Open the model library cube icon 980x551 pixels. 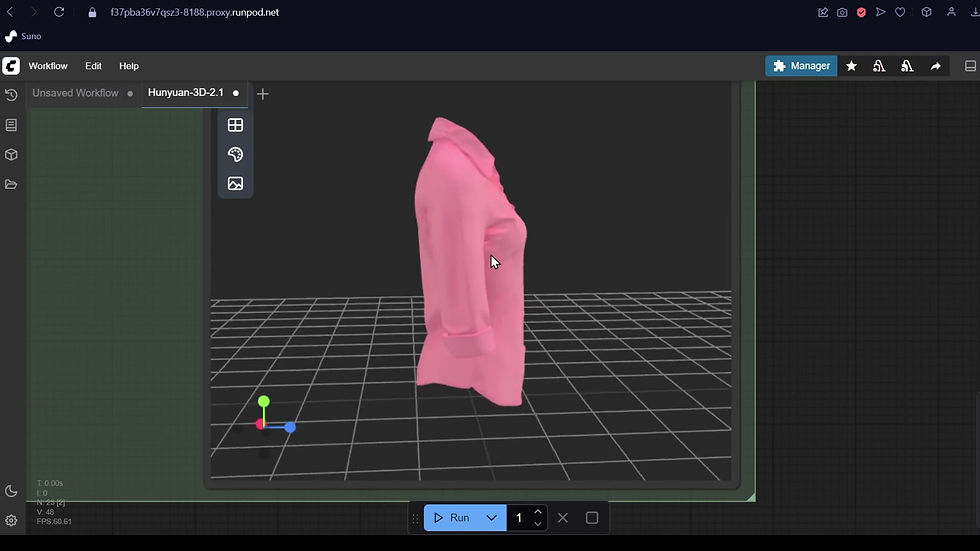[x=11, y=154]
